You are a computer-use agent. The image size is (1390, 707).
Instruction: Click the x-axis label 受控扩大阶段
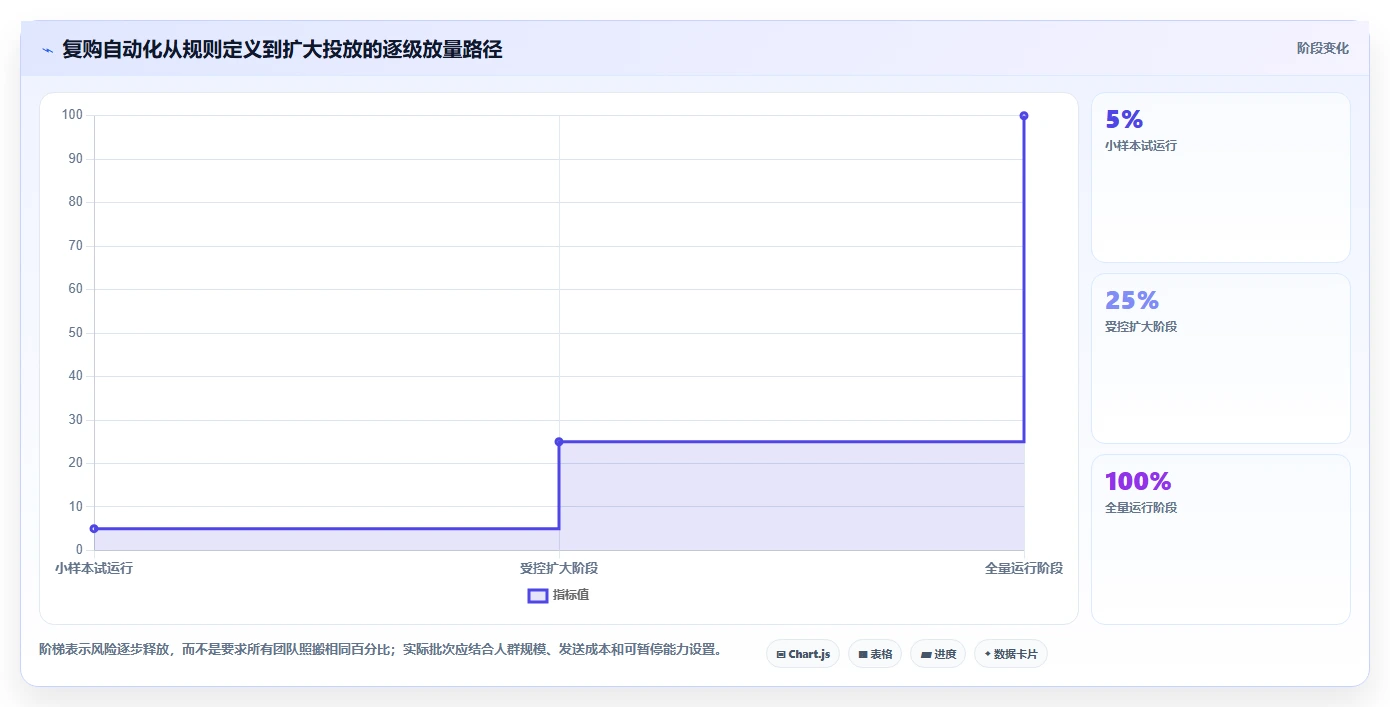(x=559, y=568)
